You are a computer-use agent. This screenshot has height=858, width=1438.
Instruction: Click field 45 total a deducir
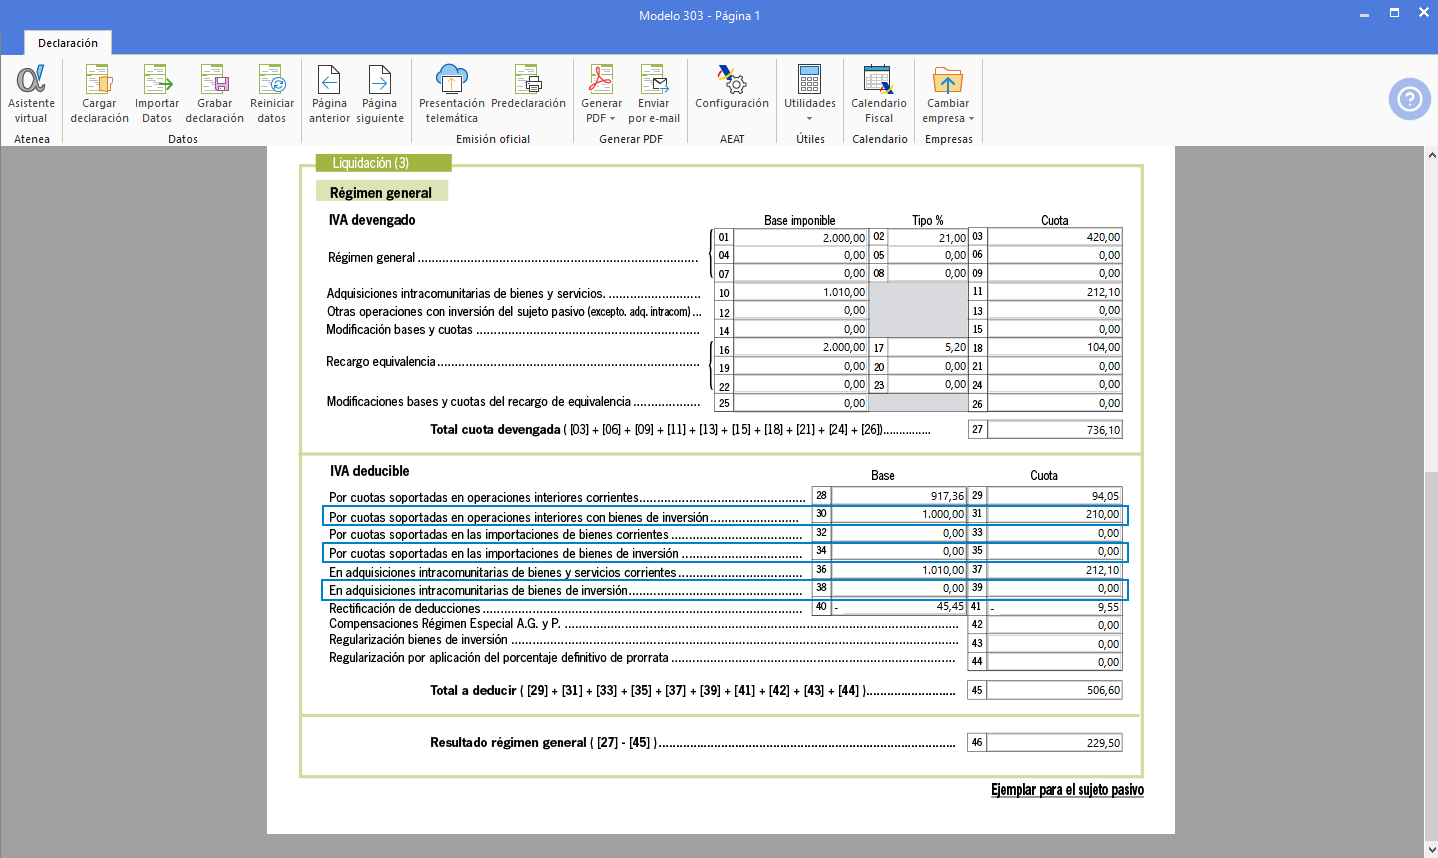coord(1054,690)
